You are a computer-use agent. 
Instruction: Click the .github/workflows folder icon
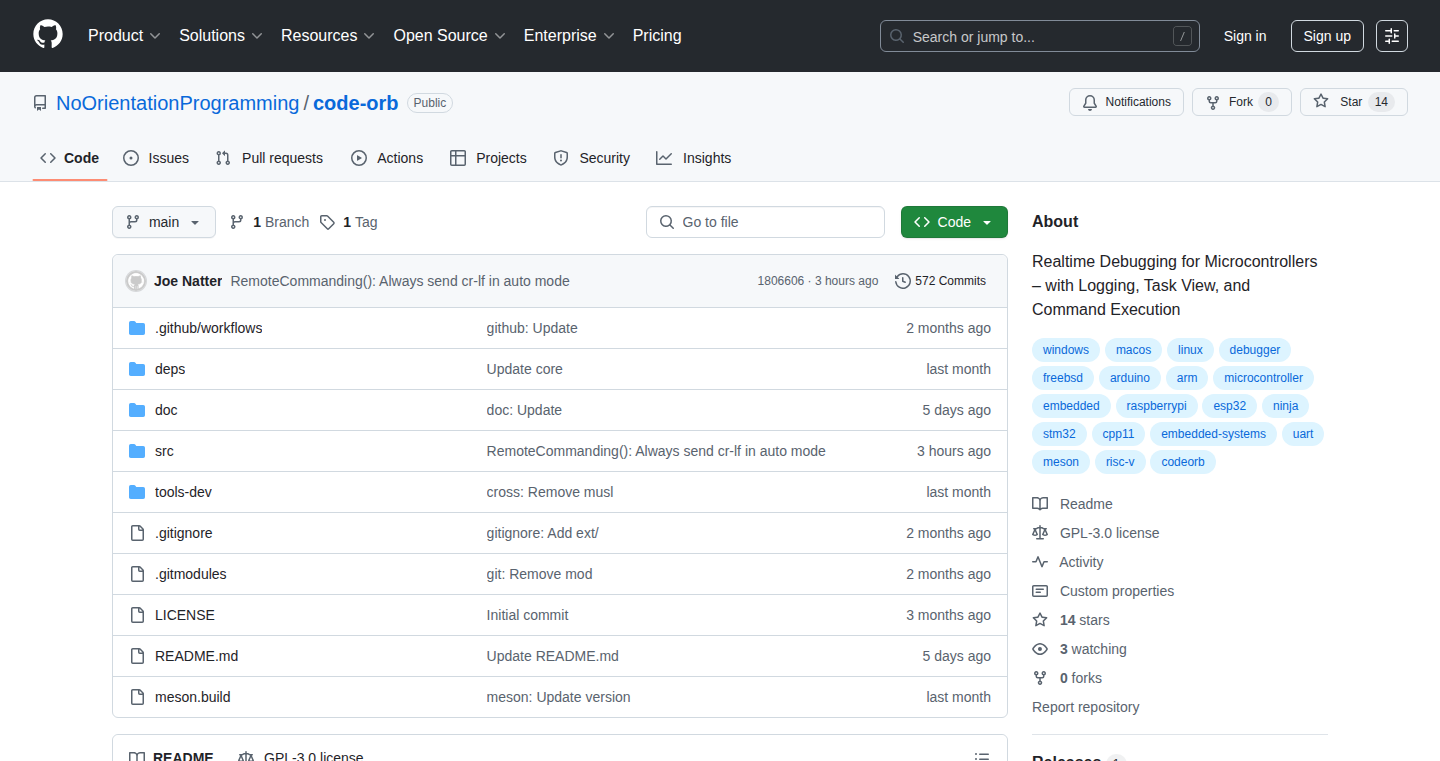pos(137,328)
